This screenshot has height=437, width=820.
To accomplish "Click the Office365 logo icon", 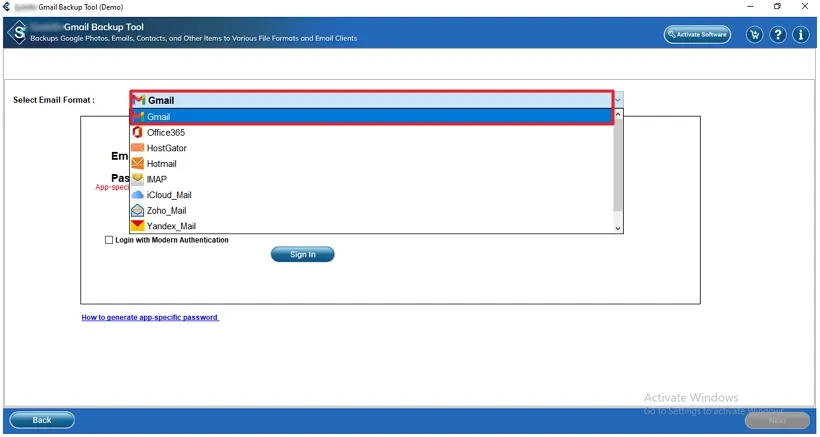I will (x=138, y=132).
